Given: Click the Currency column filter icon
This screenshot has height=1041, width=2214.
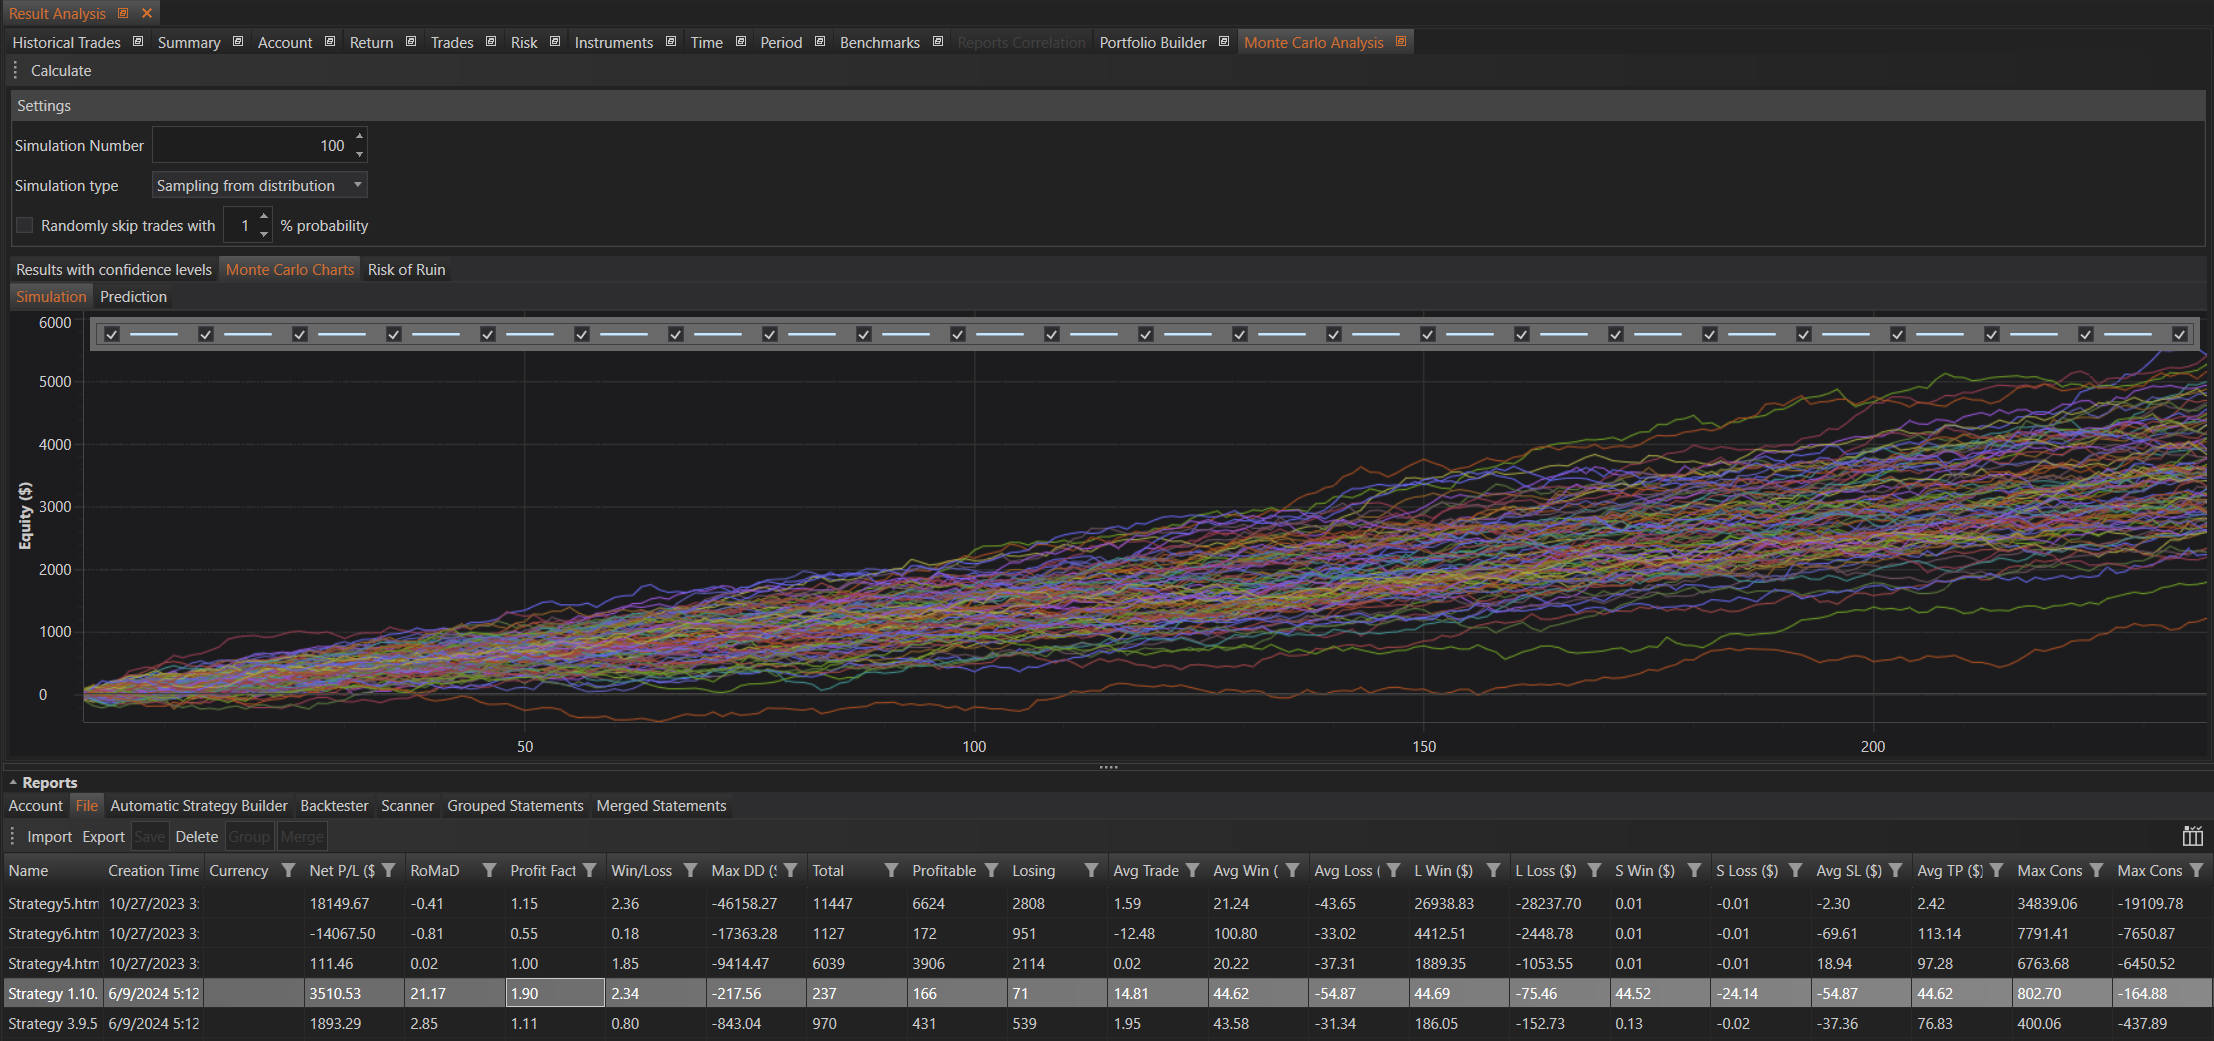Looking at the screenshot, I should coord(288,870).
